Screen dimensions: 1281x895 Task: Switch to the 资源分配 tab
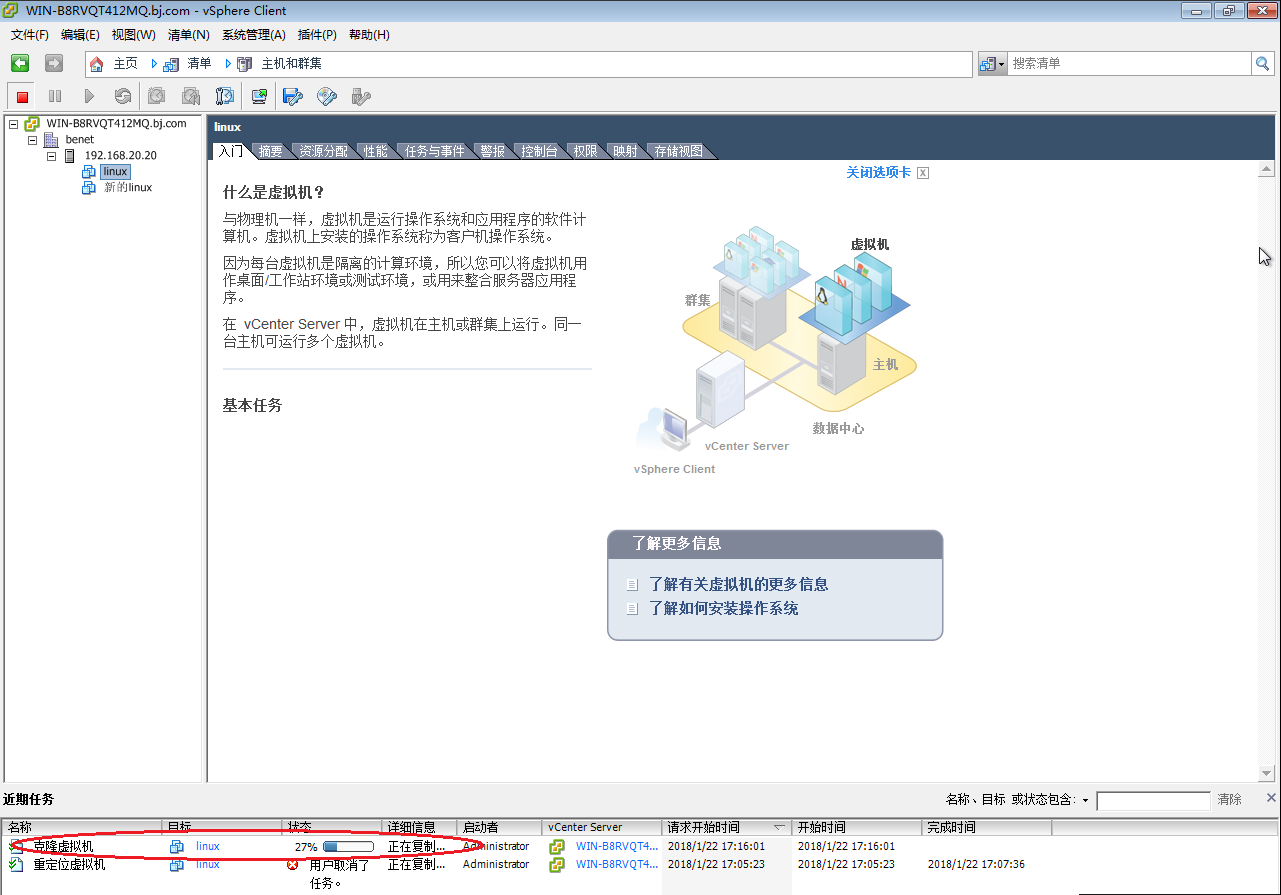323,151
